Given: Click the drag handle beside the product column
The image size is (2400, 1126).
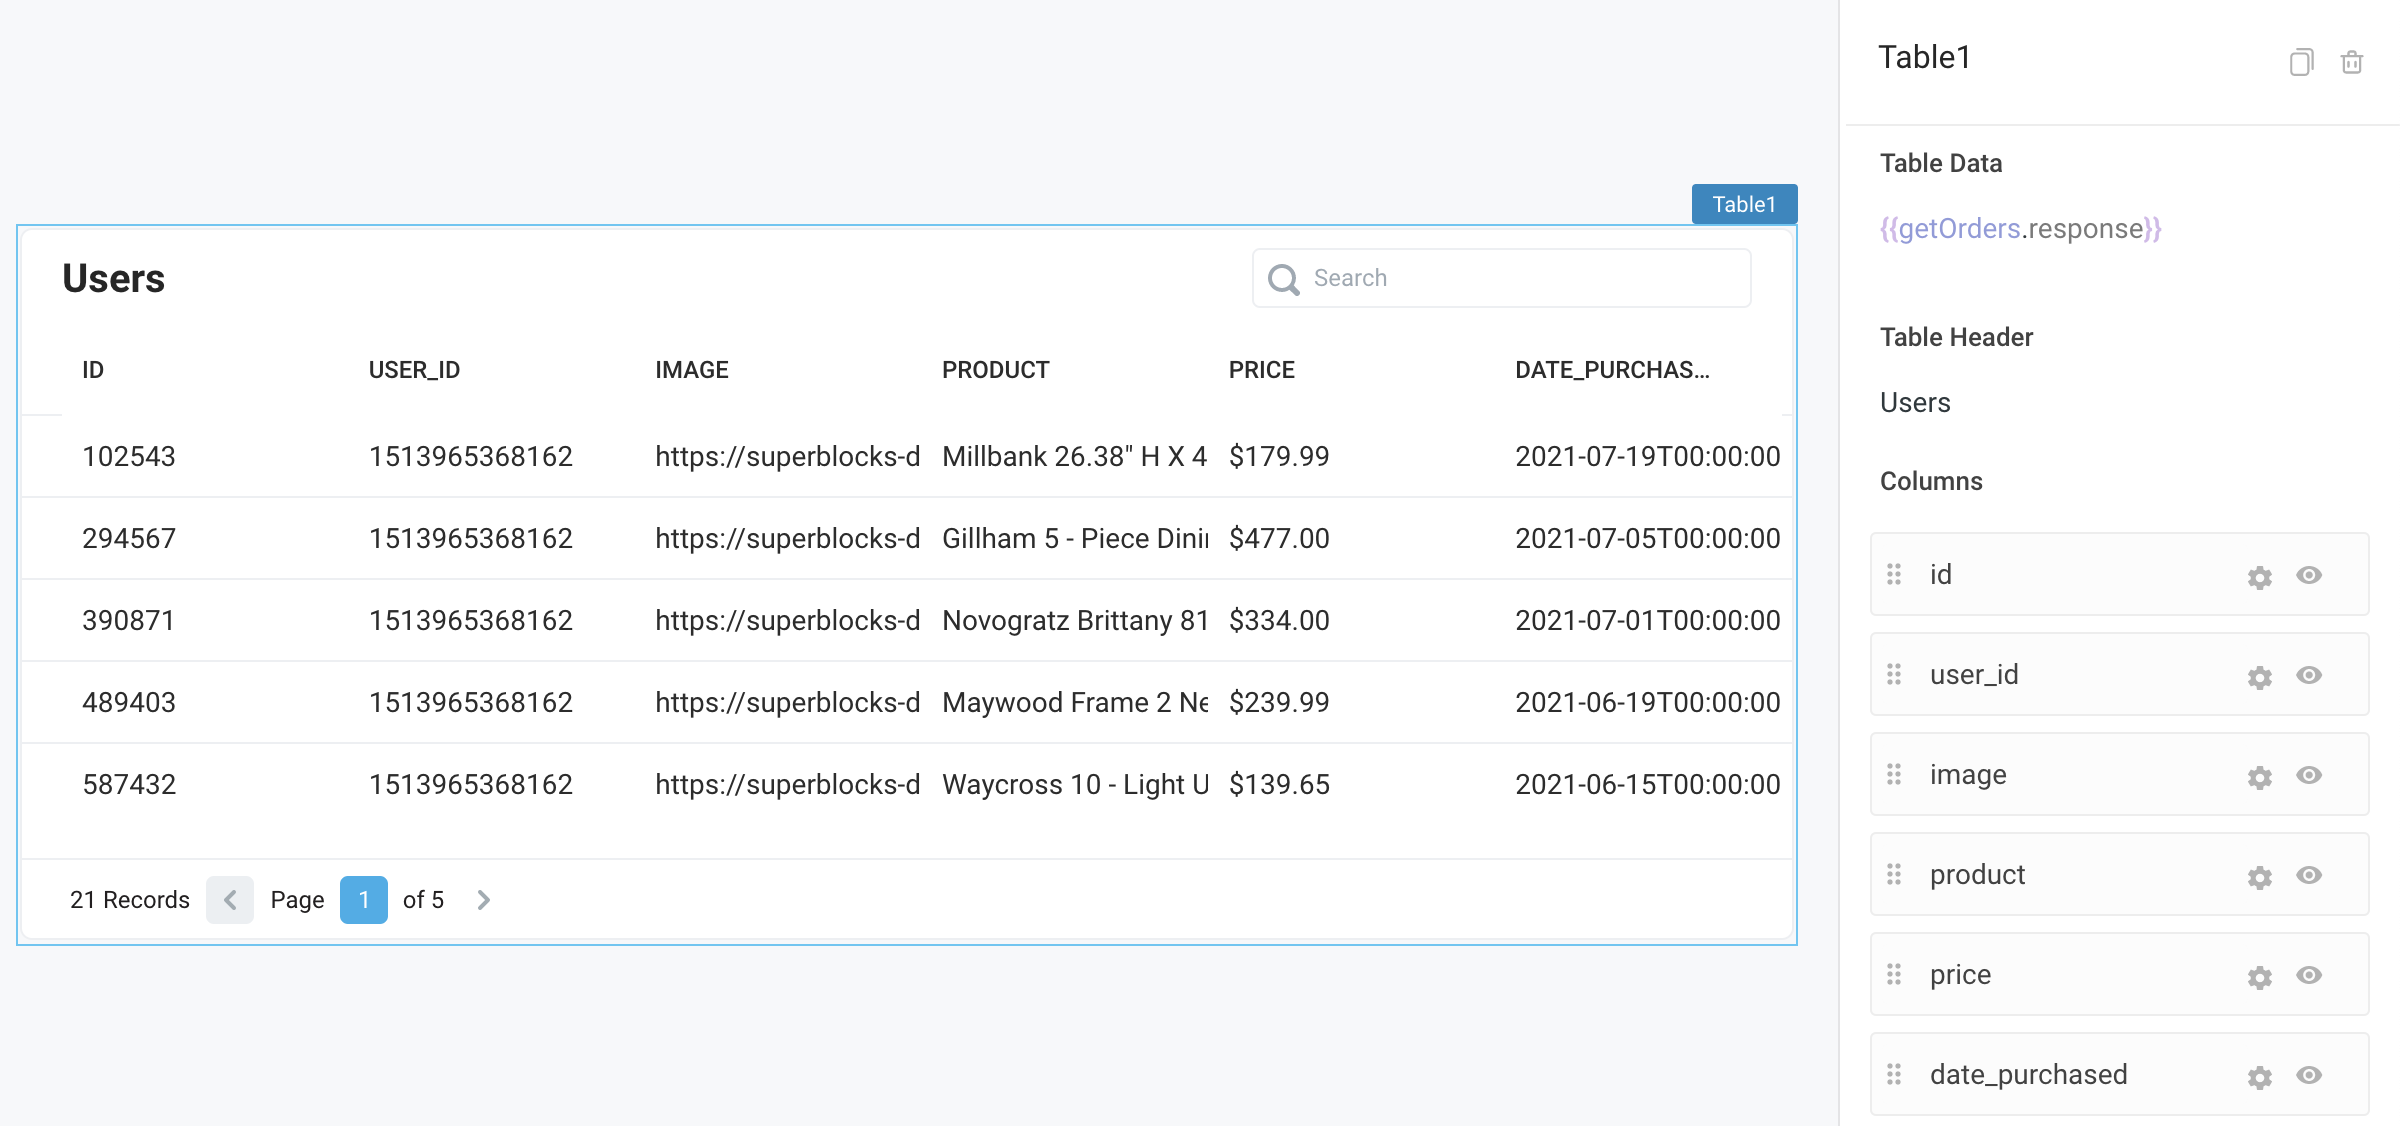Looking at the screenshot, I should (1893, 876).
